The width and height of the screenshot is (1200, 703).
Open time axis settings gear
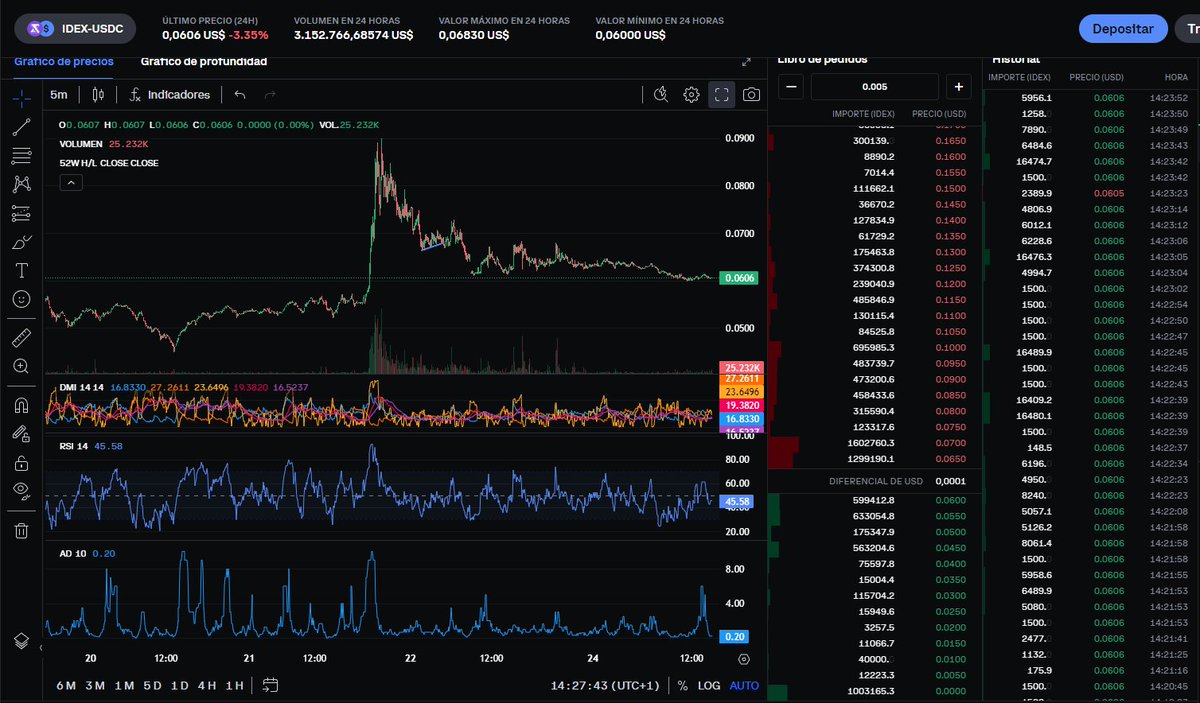[x=743, y=659]
